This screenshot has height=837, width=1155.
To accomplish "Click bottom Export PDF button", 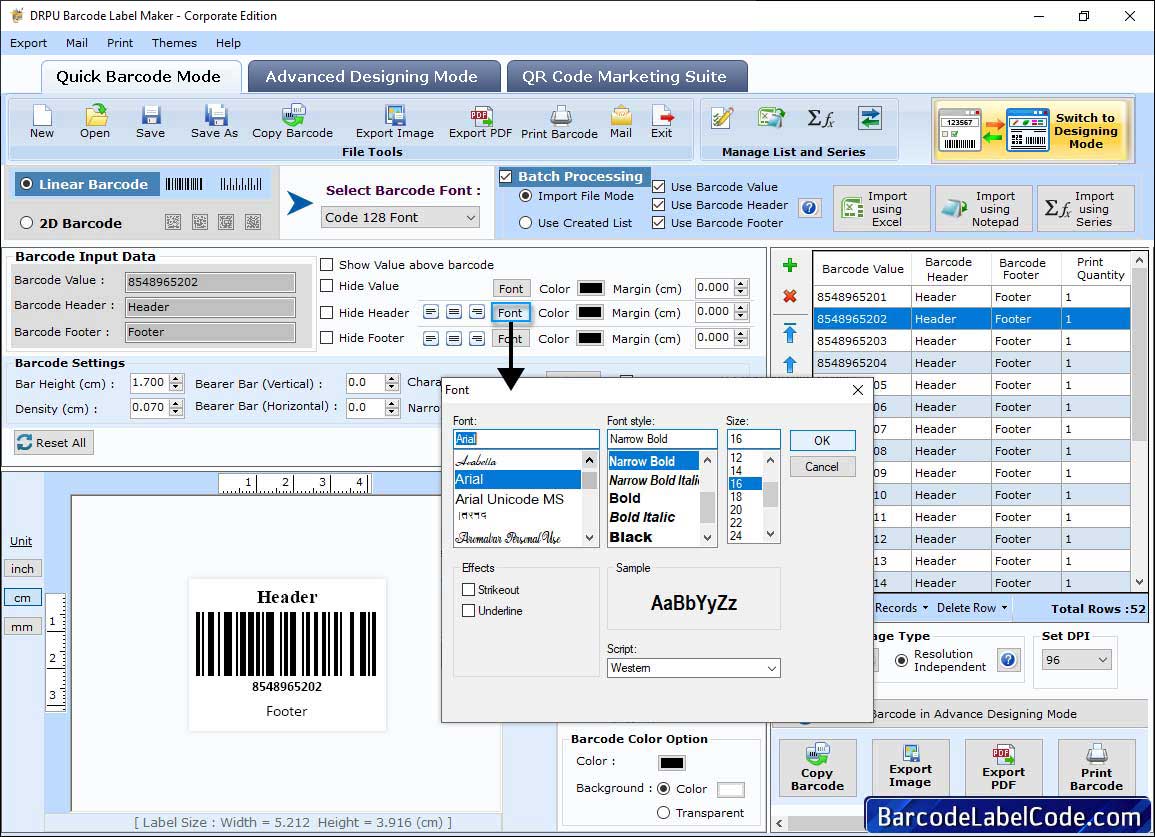I will point(1003,768).
